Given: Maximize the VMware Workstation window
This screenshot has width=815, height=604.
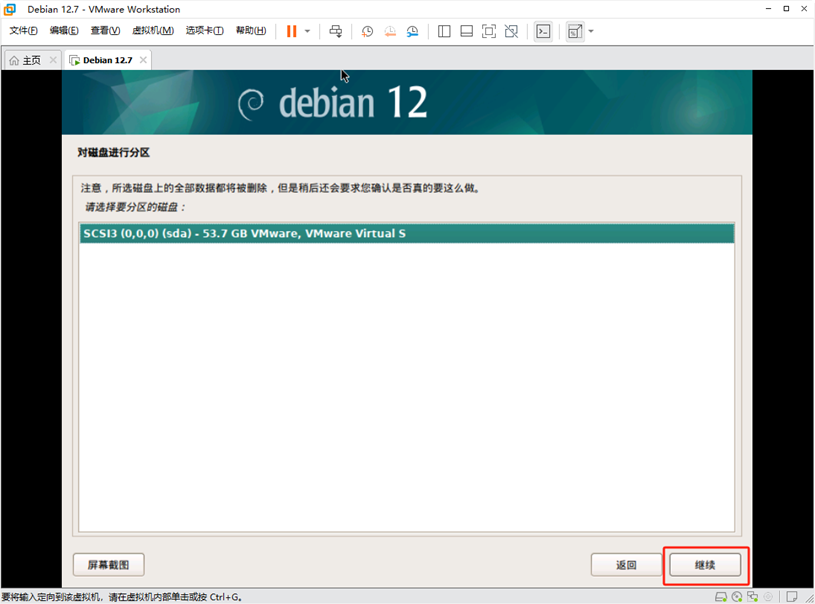Looking at the screenshot, I should click(786, 9).
